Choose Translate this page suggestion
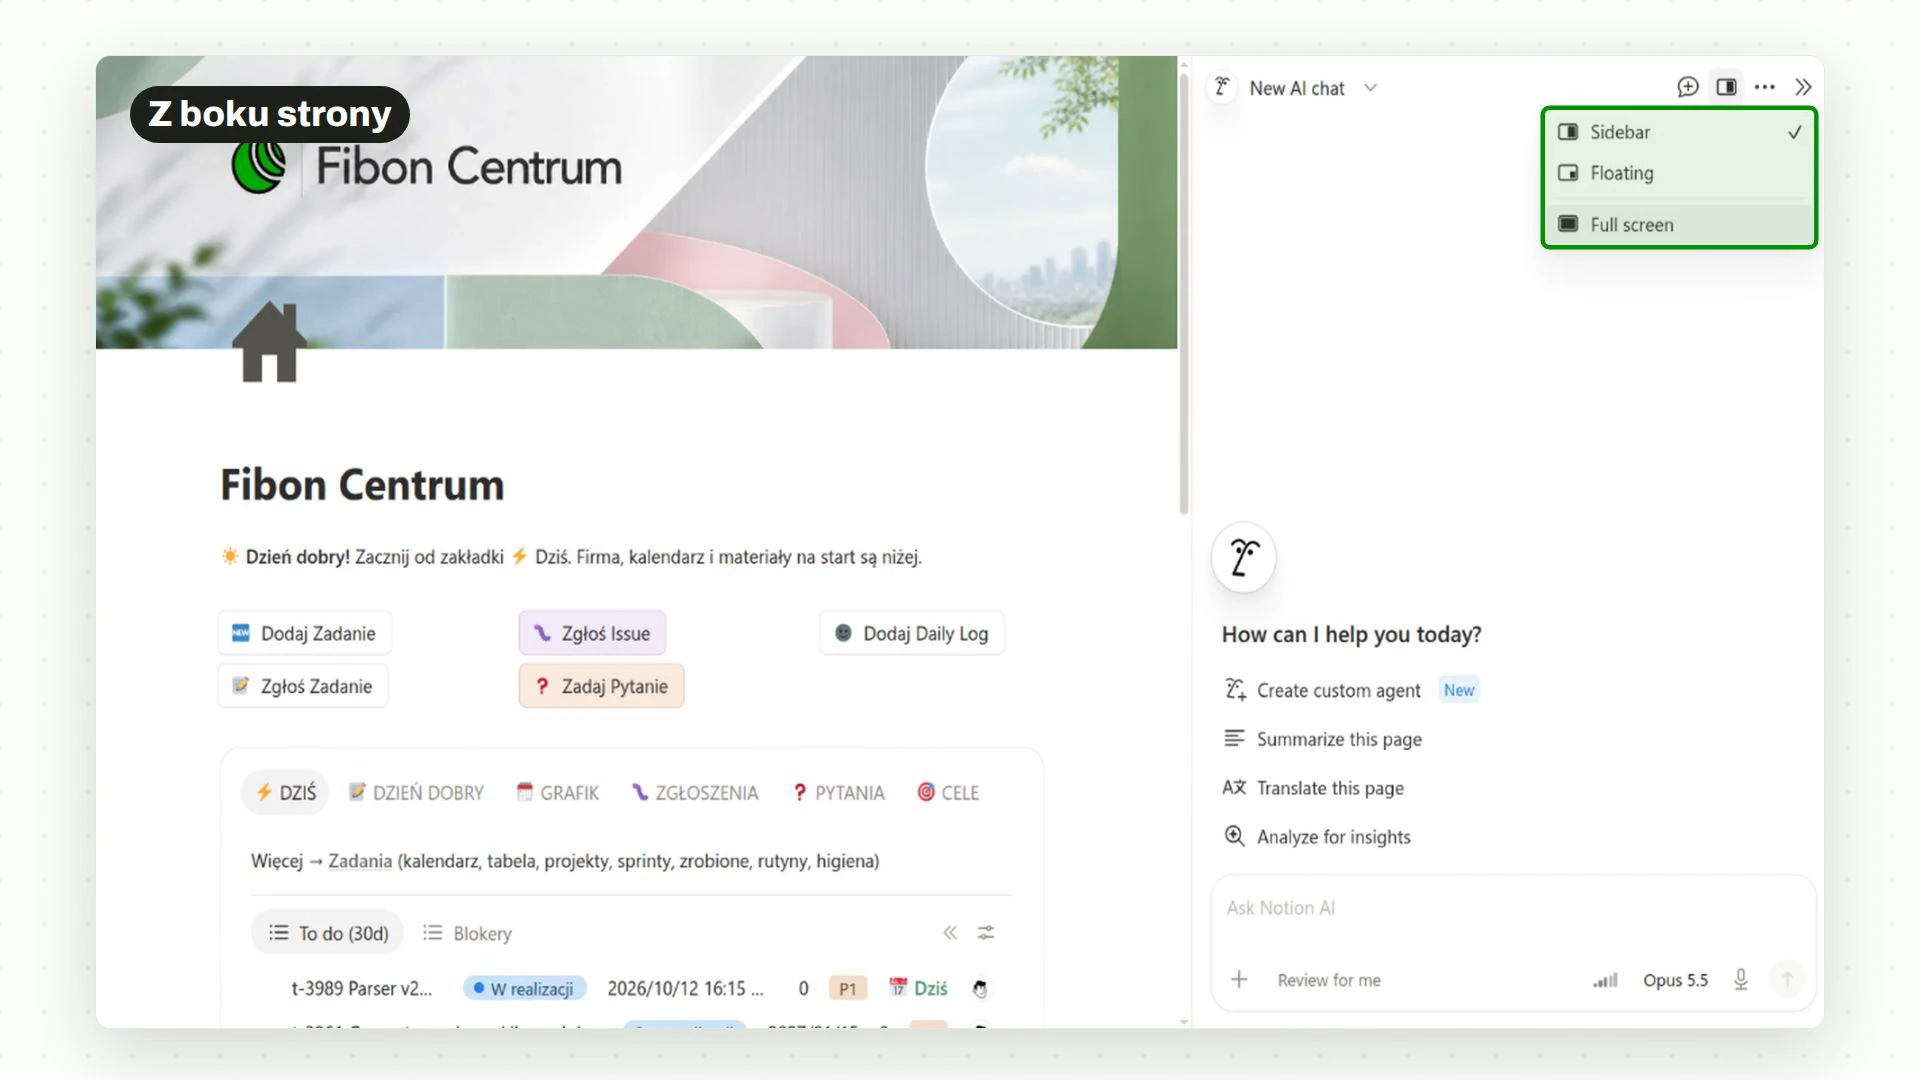The height and width of the screenshot is (1080, 1920). 1313,788
